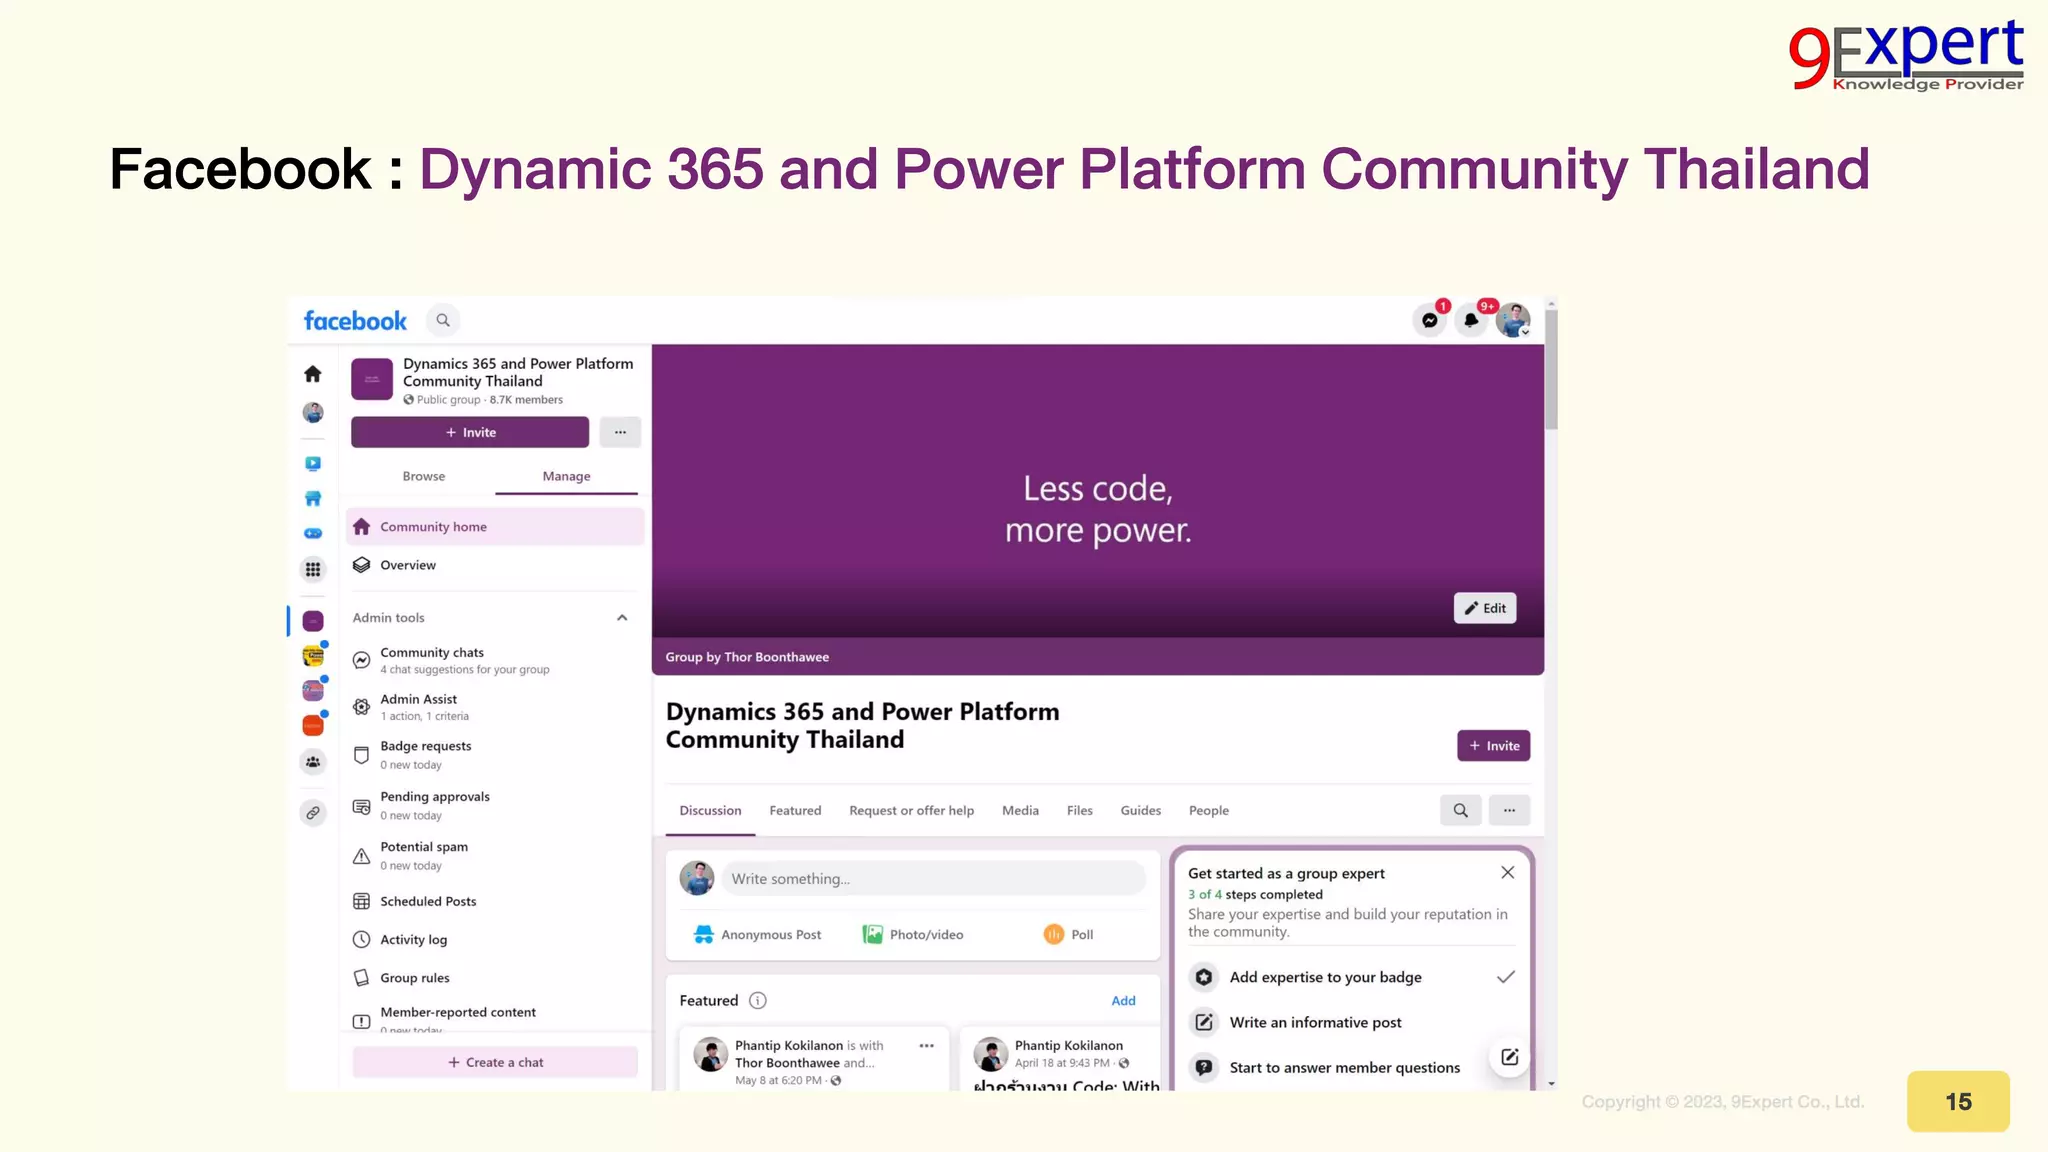Open your profile avatar in left rail

click(313, 413)
